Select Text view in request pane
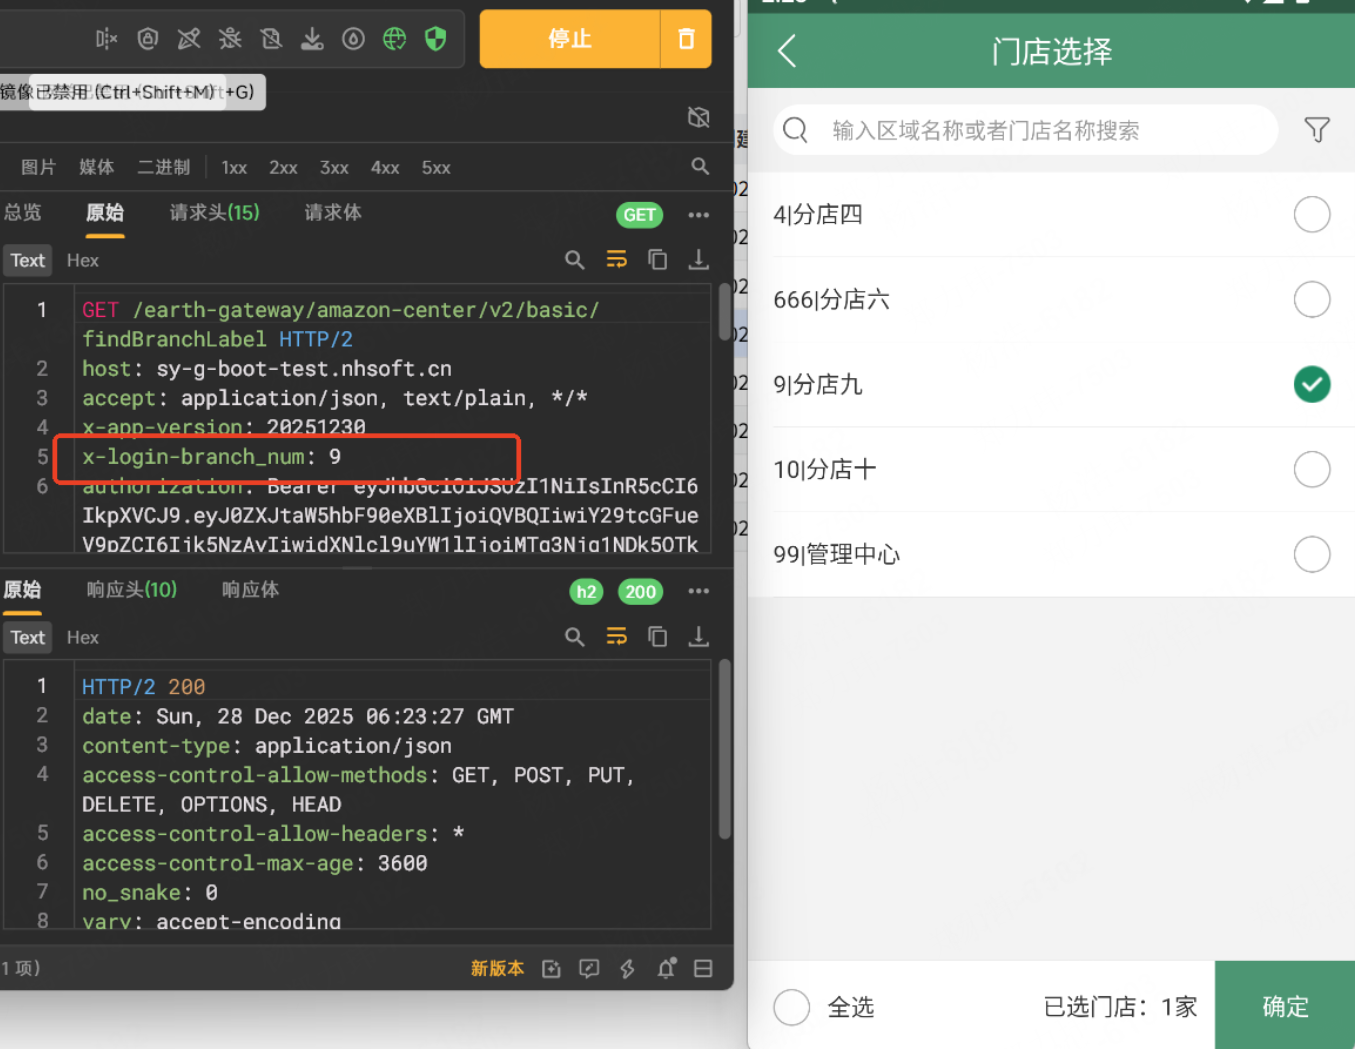 [28, 260]
